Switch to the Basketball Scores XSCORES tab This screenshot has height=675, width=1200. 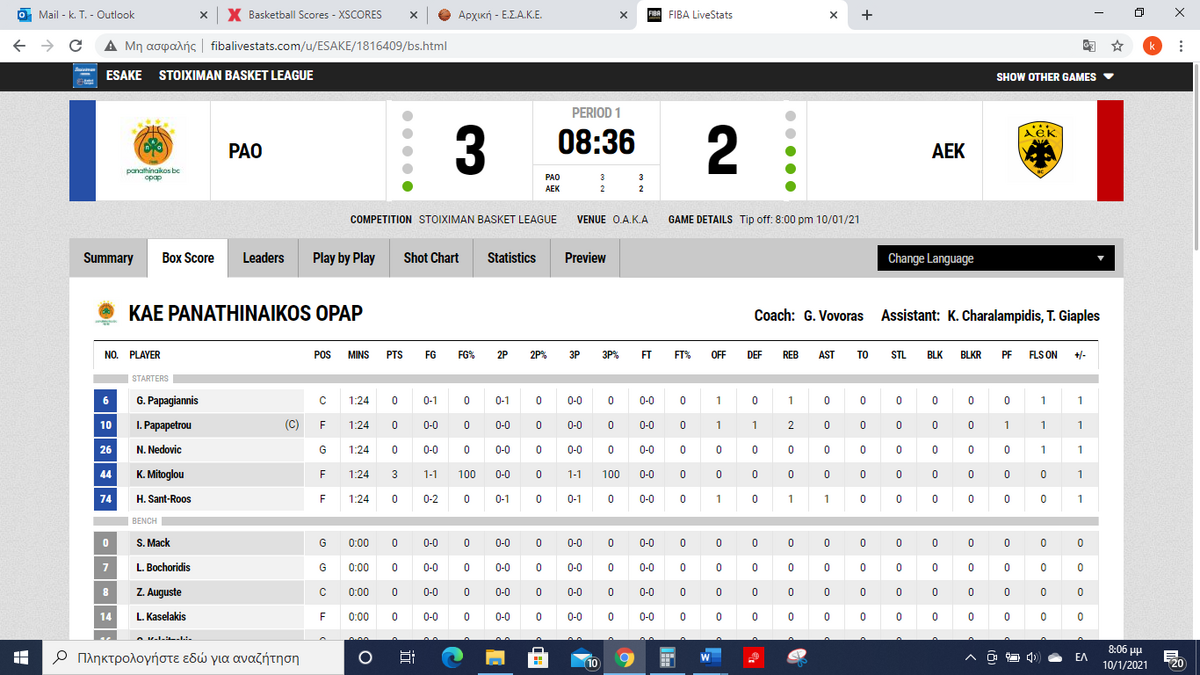coord(322,15)
